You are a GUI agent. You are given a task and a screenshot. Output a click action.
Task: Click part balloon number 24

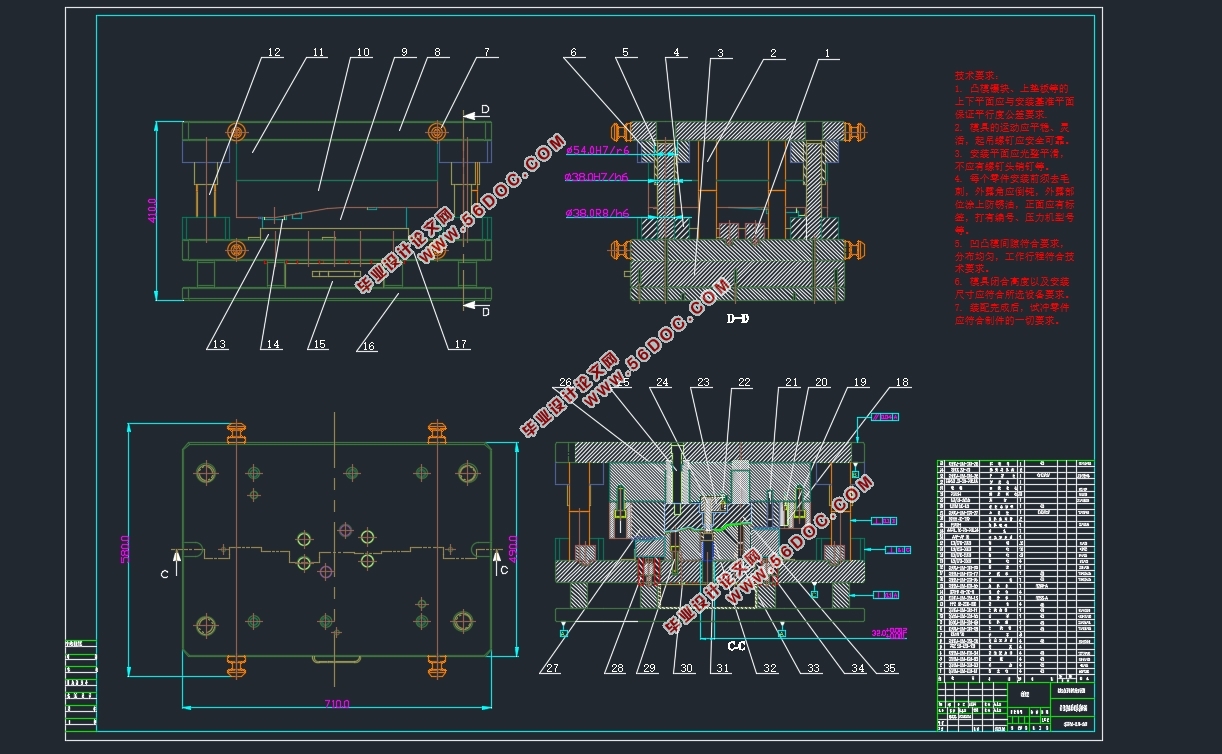pyautogui.click(x=662, y=382)
